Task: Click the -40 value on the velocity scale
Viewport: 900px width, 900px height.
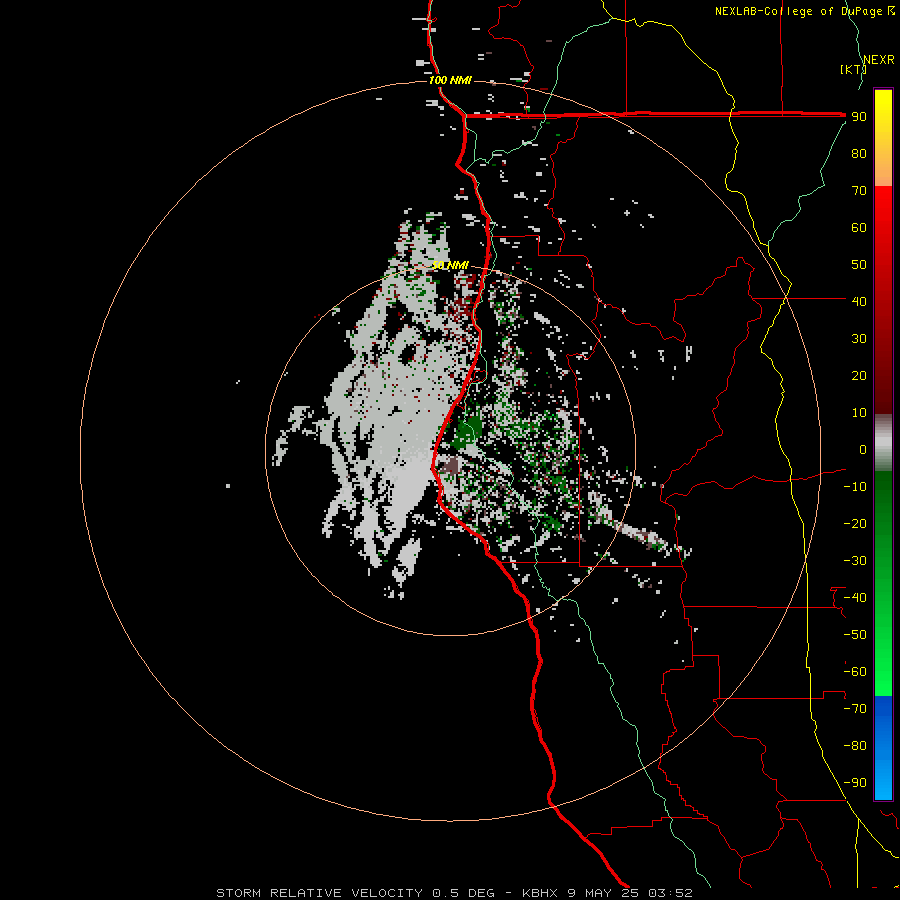Action: [x=855, y=598]
